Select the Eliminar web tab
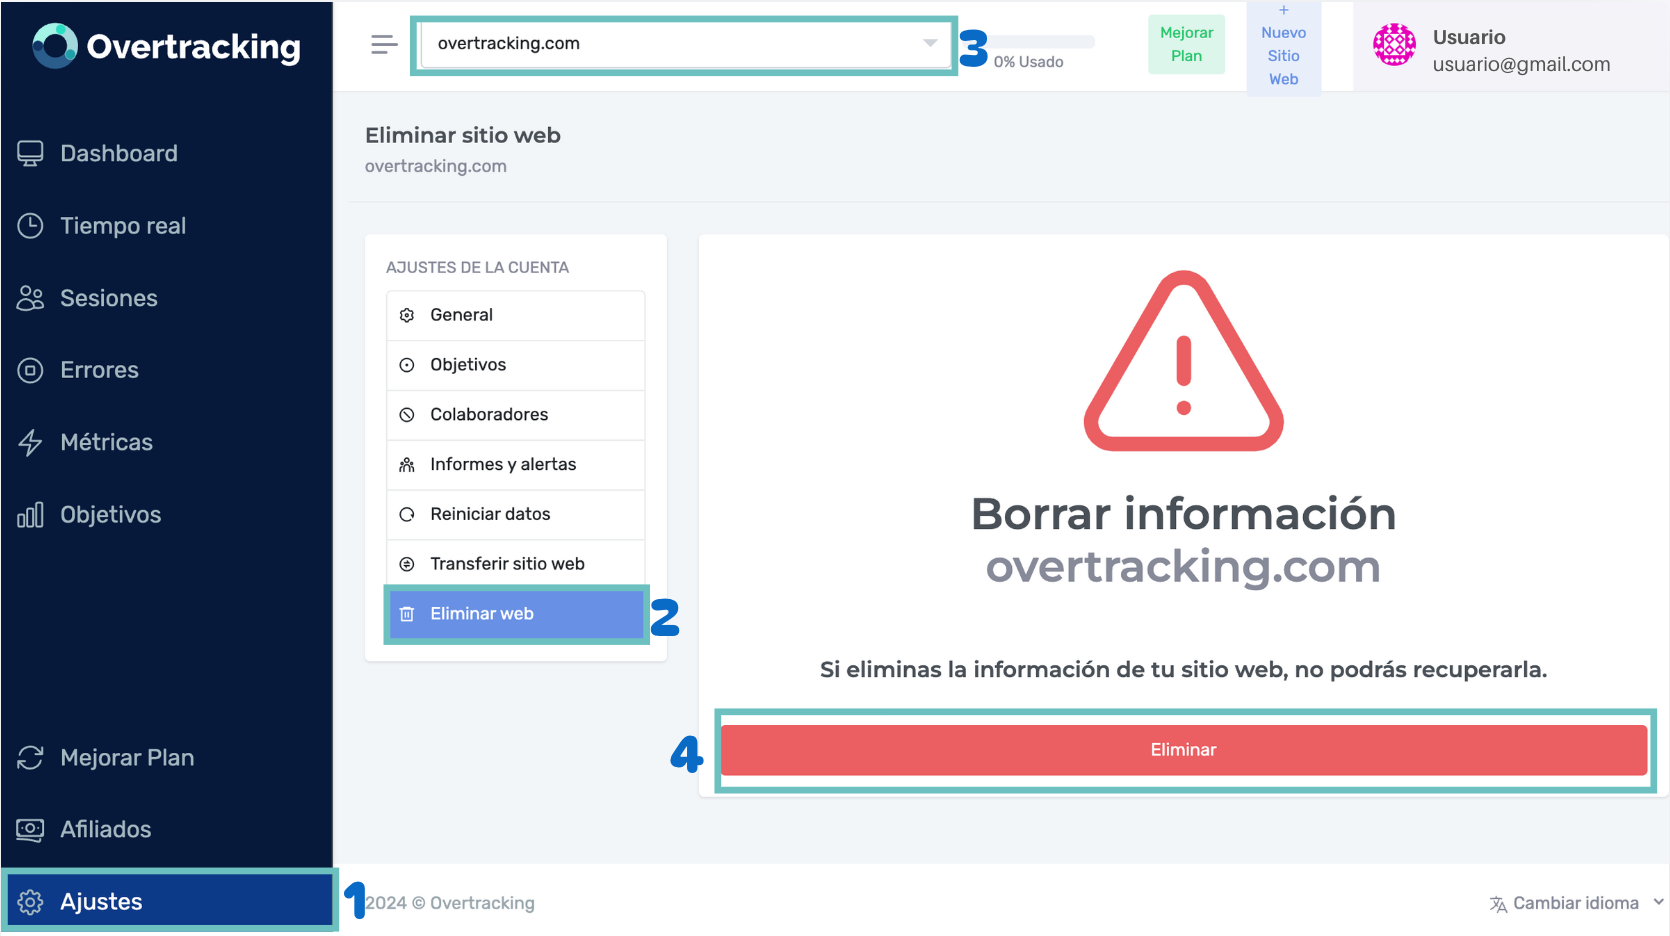 point(516,614)
